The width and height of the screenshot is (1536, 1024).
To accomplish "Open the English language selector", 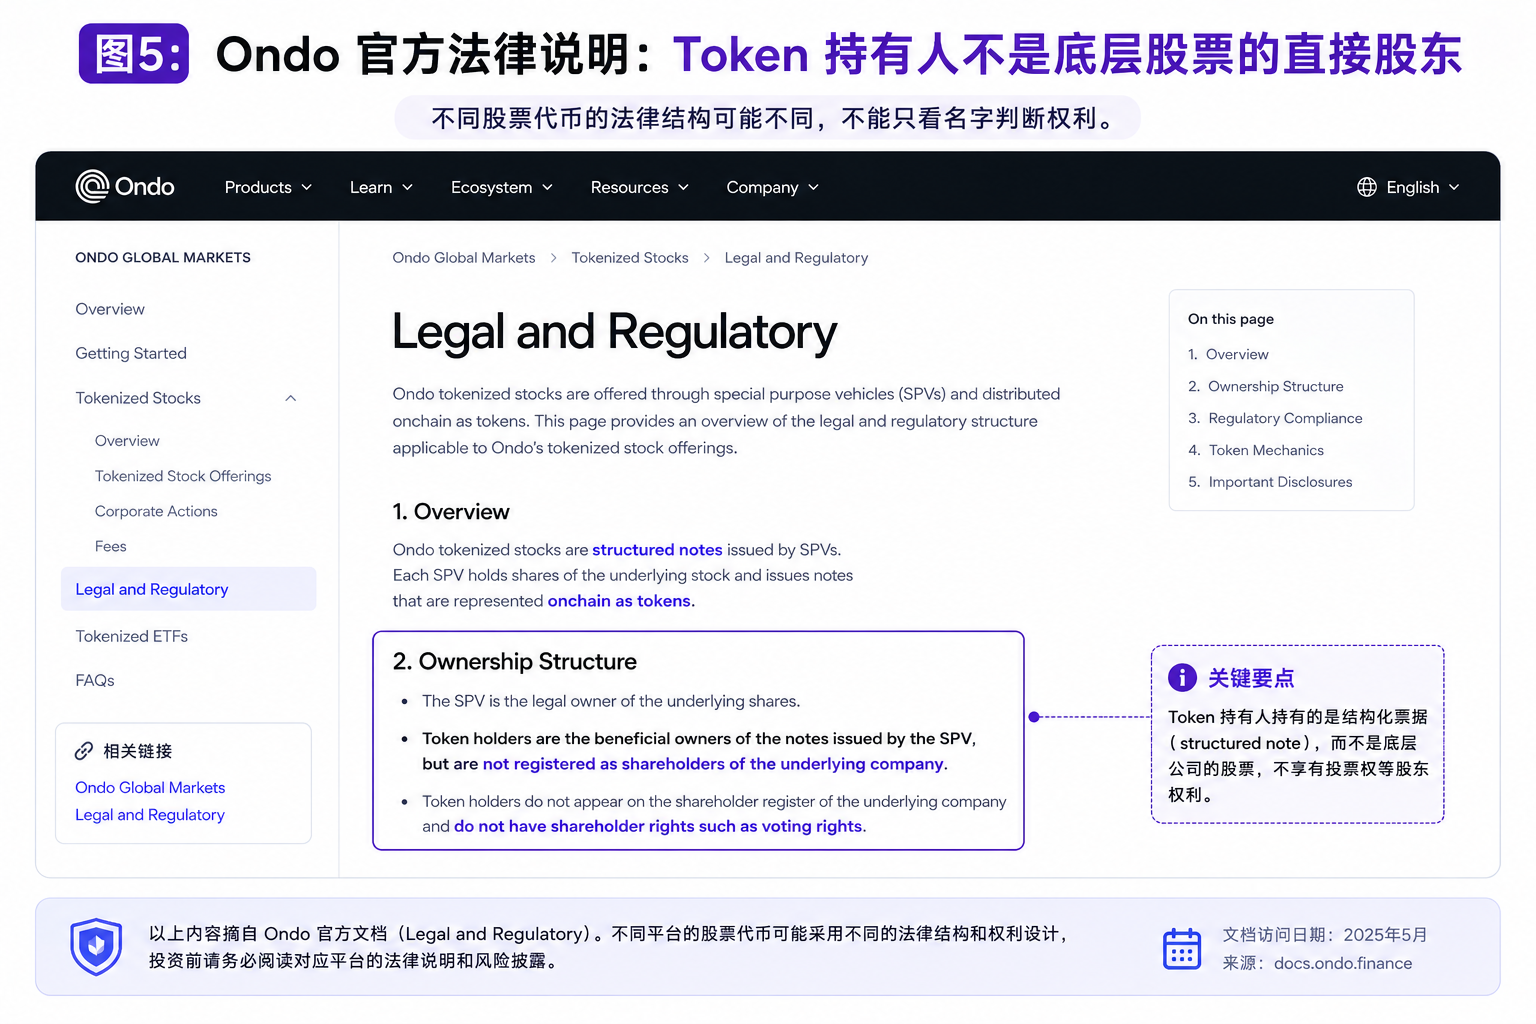I will [1408, 187].
